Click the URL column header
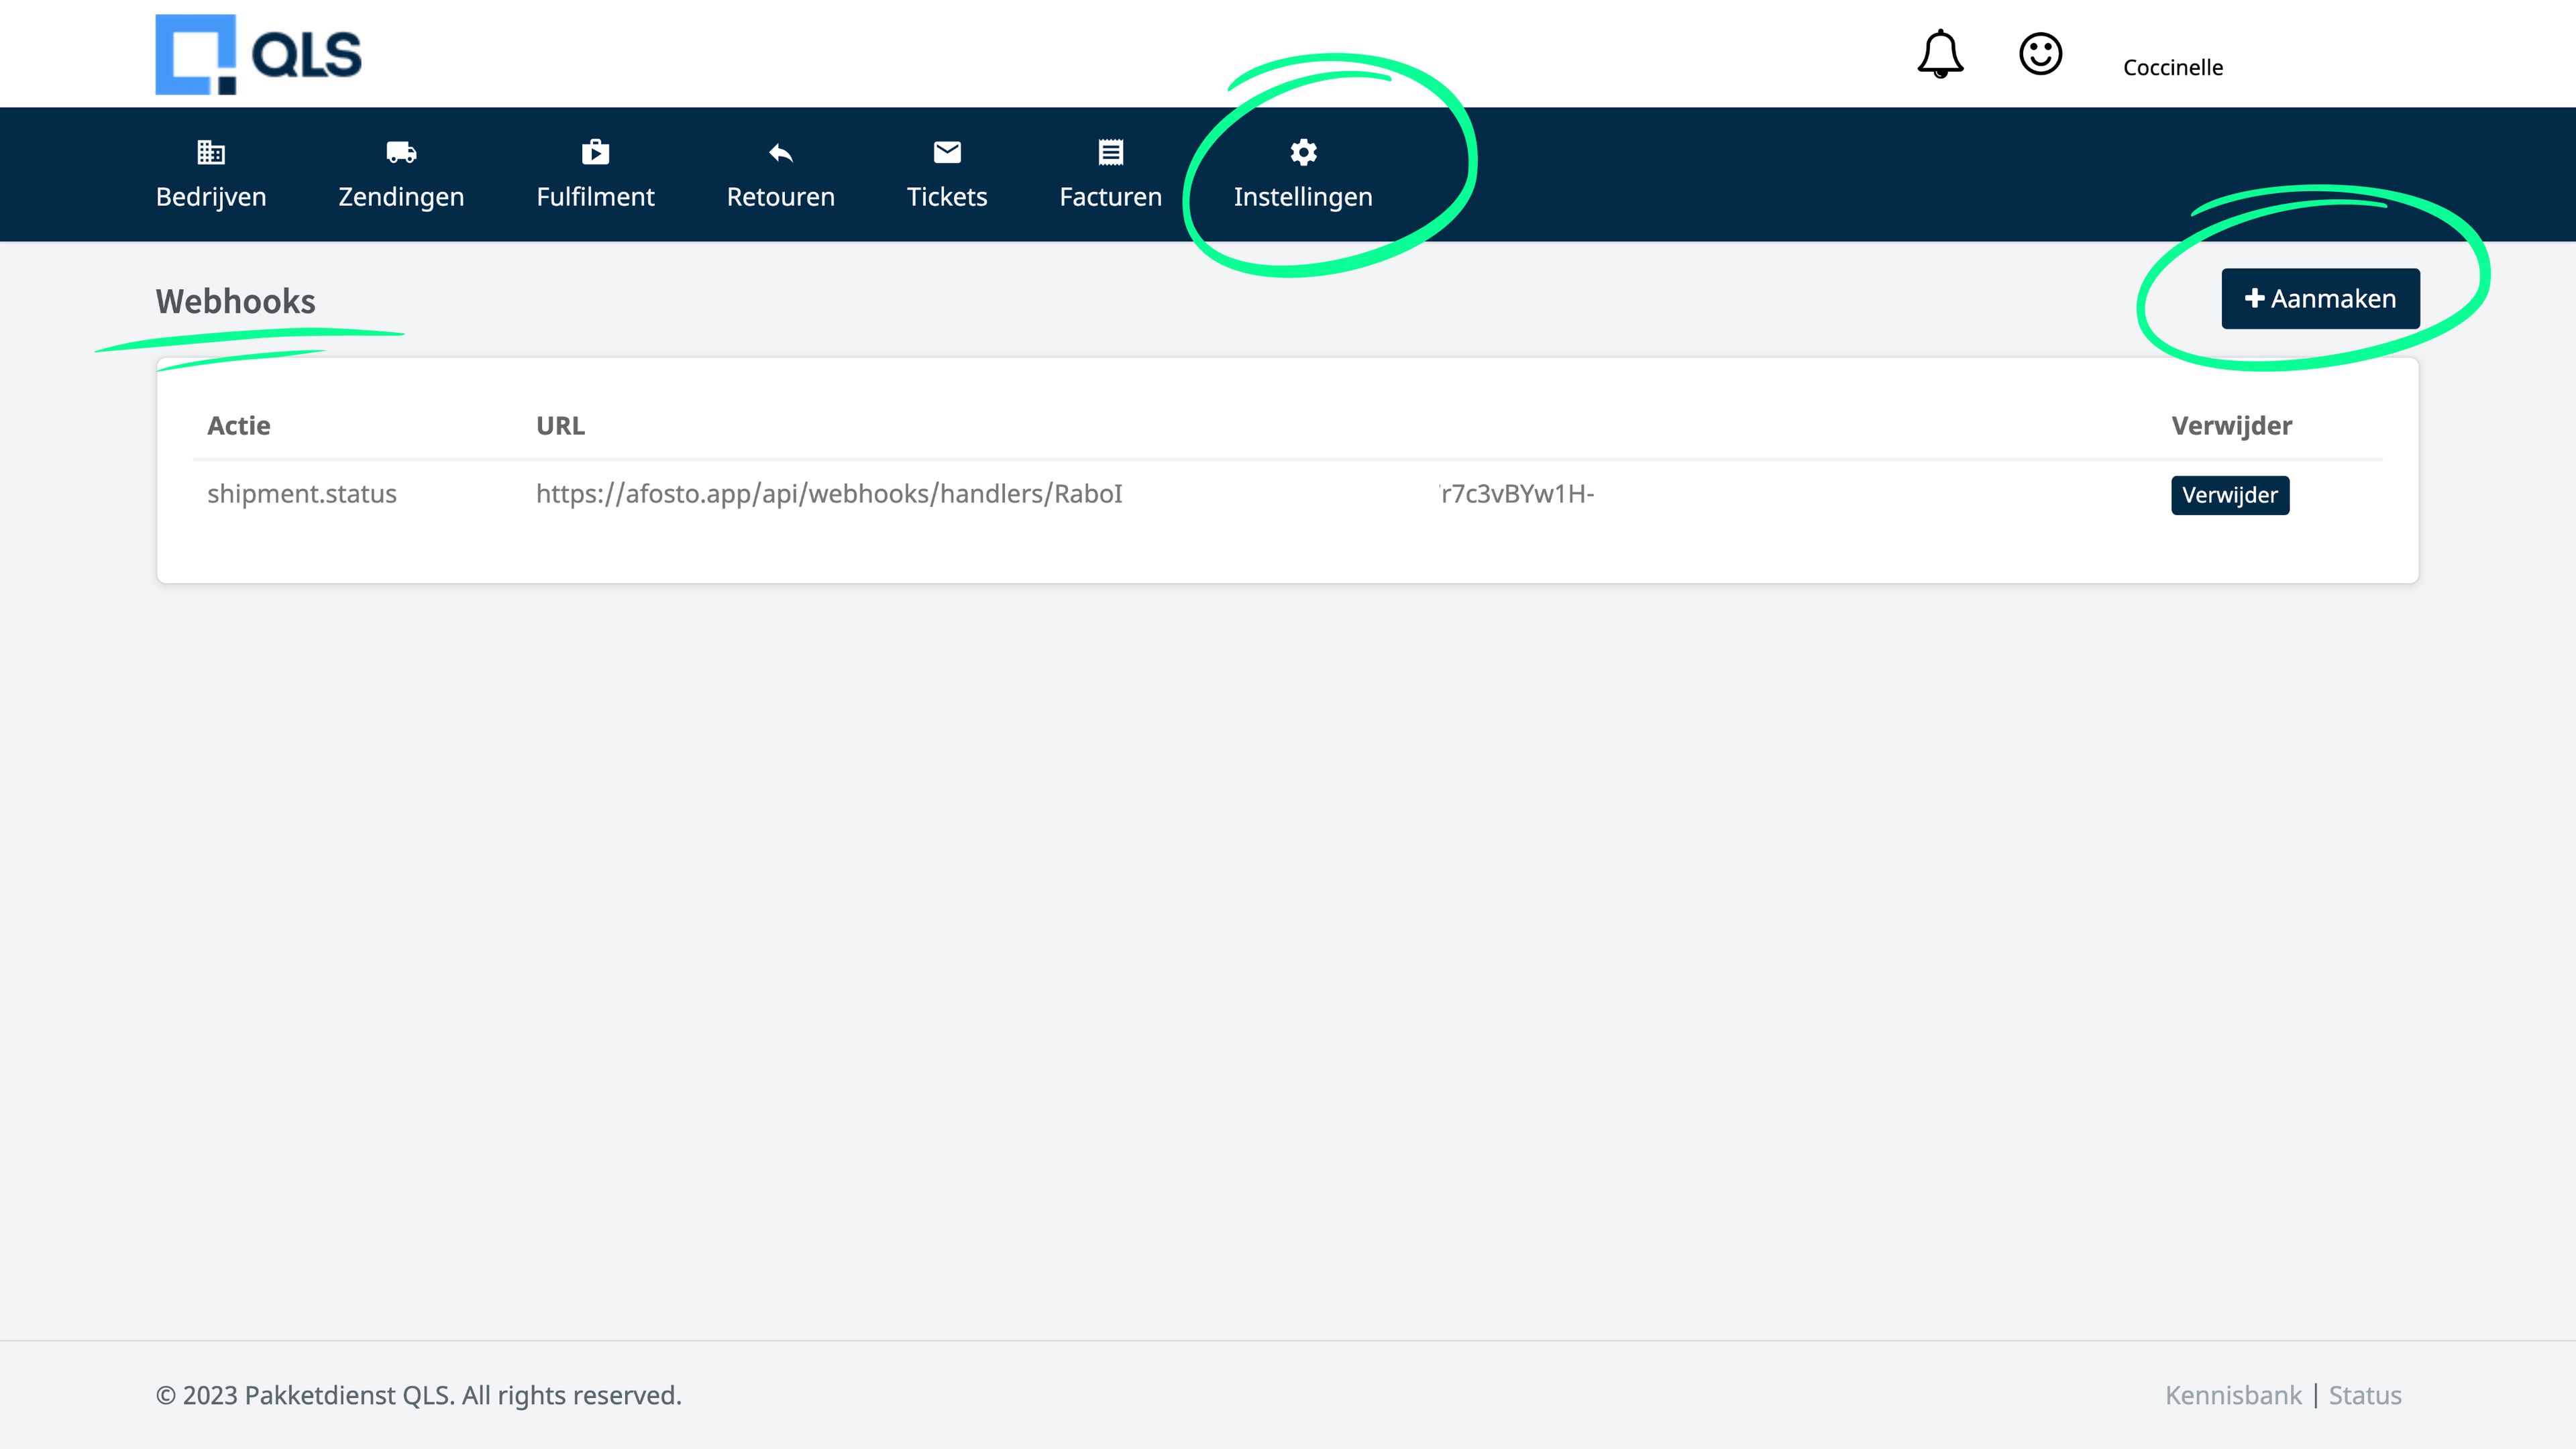The width and height of the screenshot is (2576, 1449). 560,426
